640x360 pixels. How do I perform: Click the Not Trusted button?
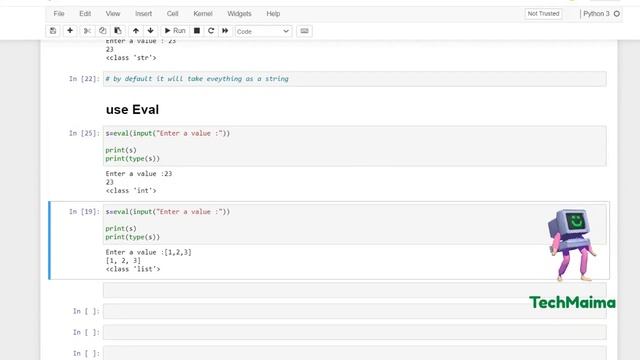pos(543,13)
